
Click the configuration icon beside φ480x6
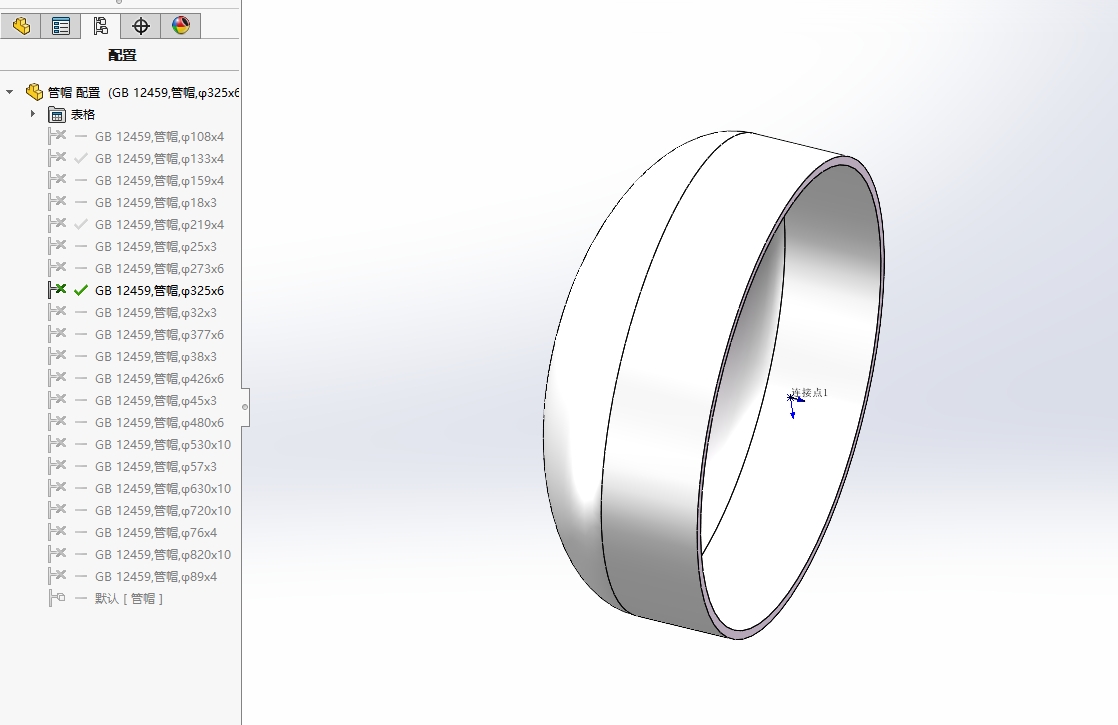coord(57,422)
